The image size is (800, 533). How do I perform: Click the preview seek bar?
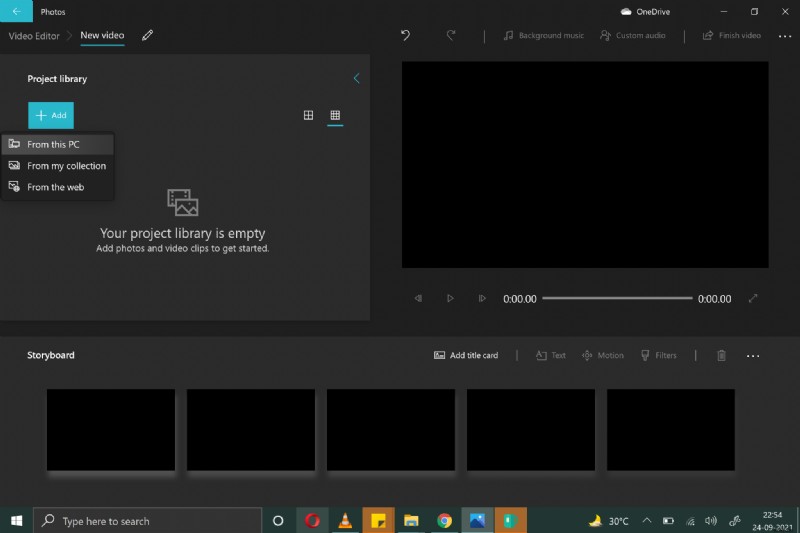pyautogui.click(x=617, y=298)
